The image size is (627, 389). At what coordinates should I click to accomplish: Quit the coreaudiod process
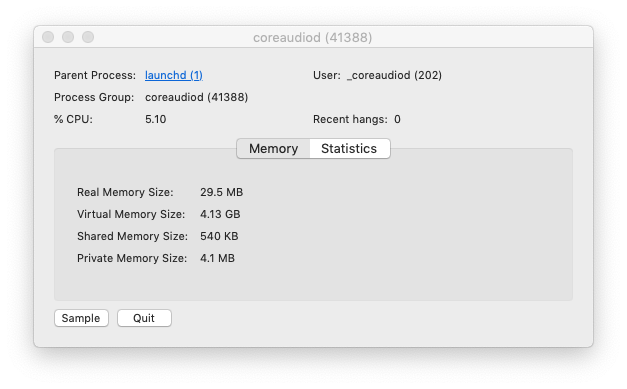pyautogui.click(x=144, y=318)
